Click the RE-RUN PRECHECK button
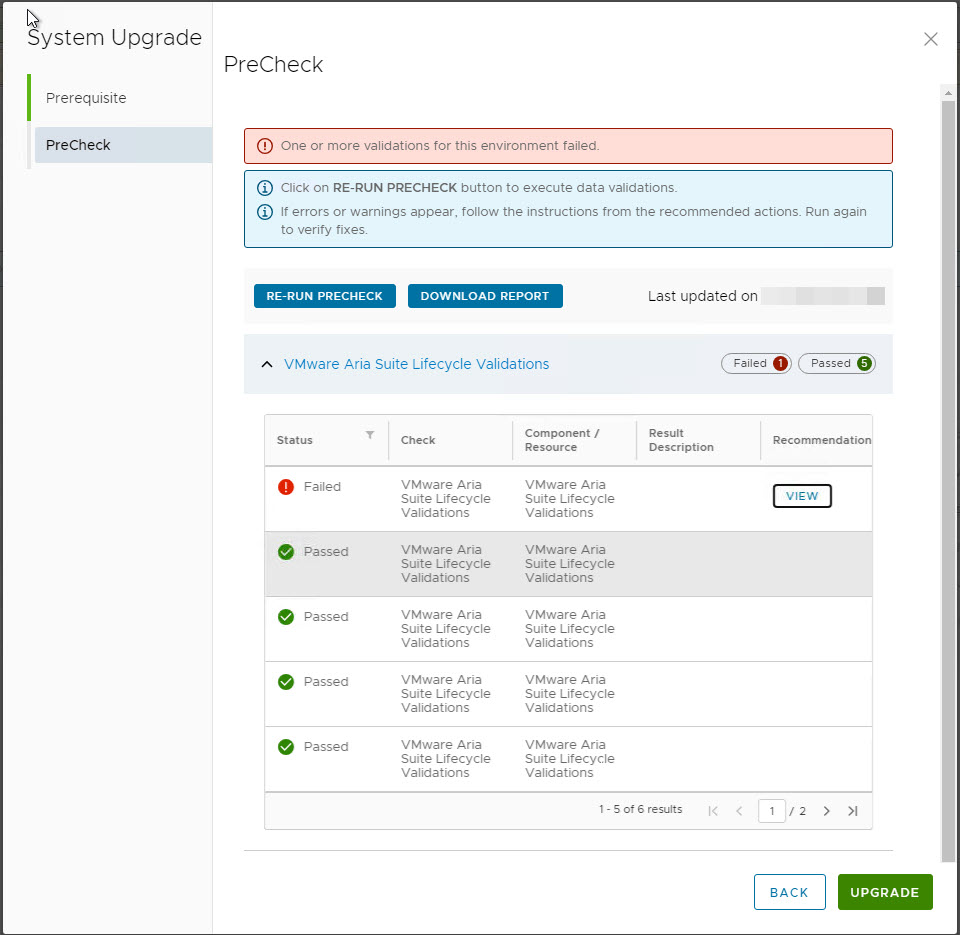This screenshot has width=960, height=935. [x=324, y=295]
